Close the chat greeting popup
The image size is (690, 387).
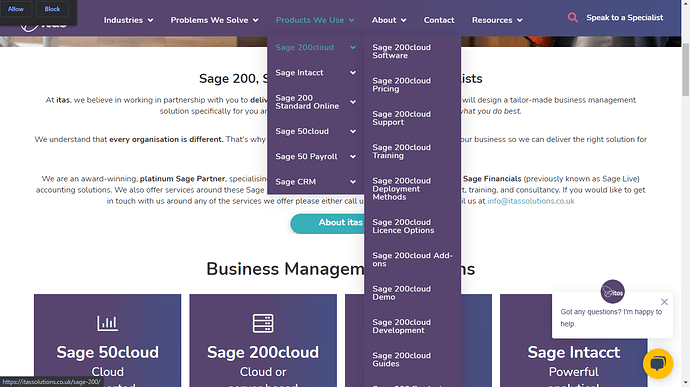point(664,302)
